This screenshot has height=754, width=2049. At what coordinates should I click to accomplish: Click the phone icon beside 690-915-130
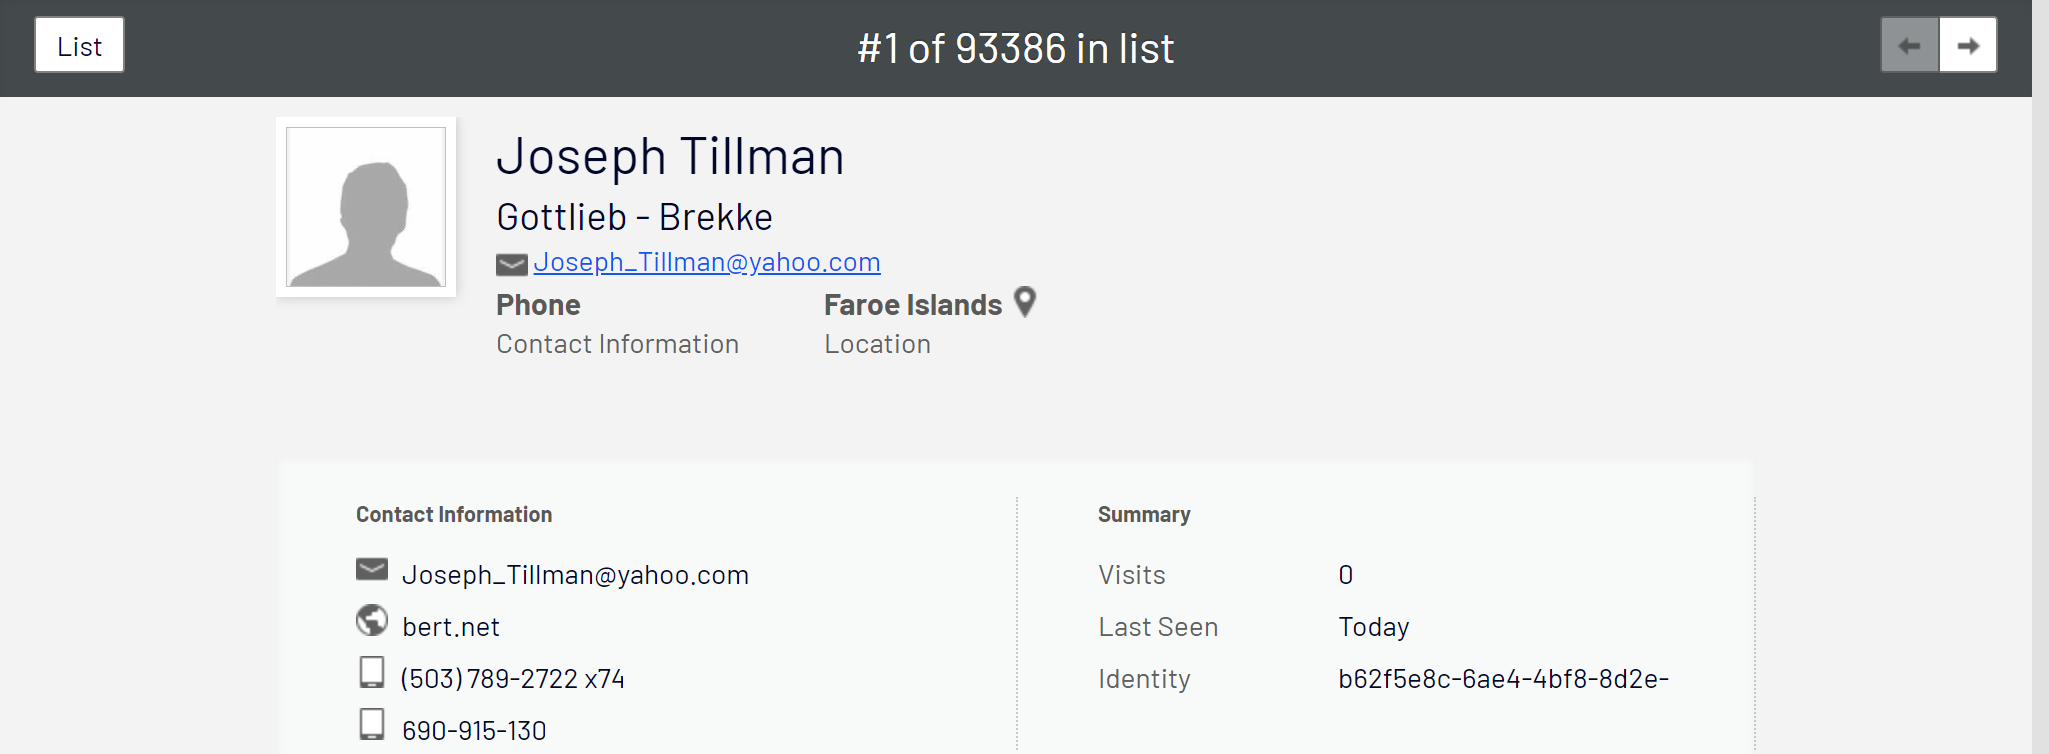point(372,724)
